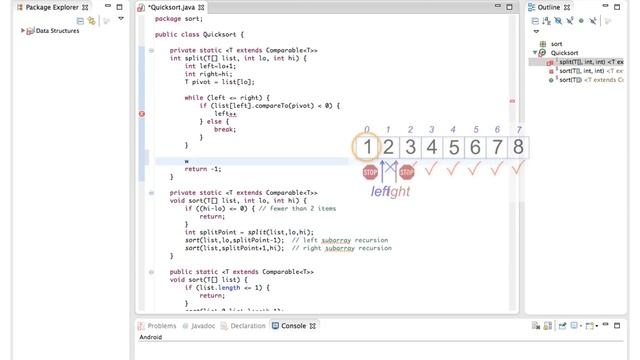This screenshot has height=360, width=640.
Task: Maximize the editor area
Action: coord(509,7)
